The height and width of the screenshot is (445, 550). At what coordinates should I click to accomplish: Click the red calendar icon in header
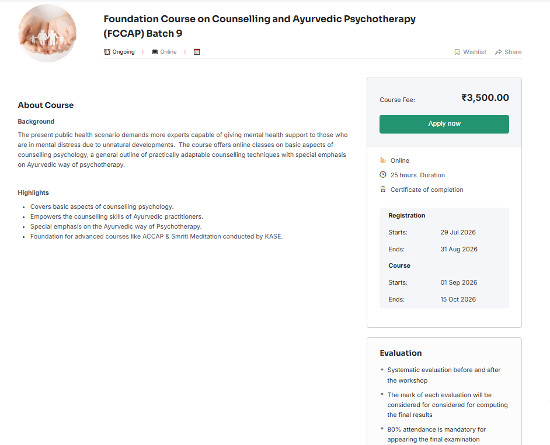pos(197,52)
